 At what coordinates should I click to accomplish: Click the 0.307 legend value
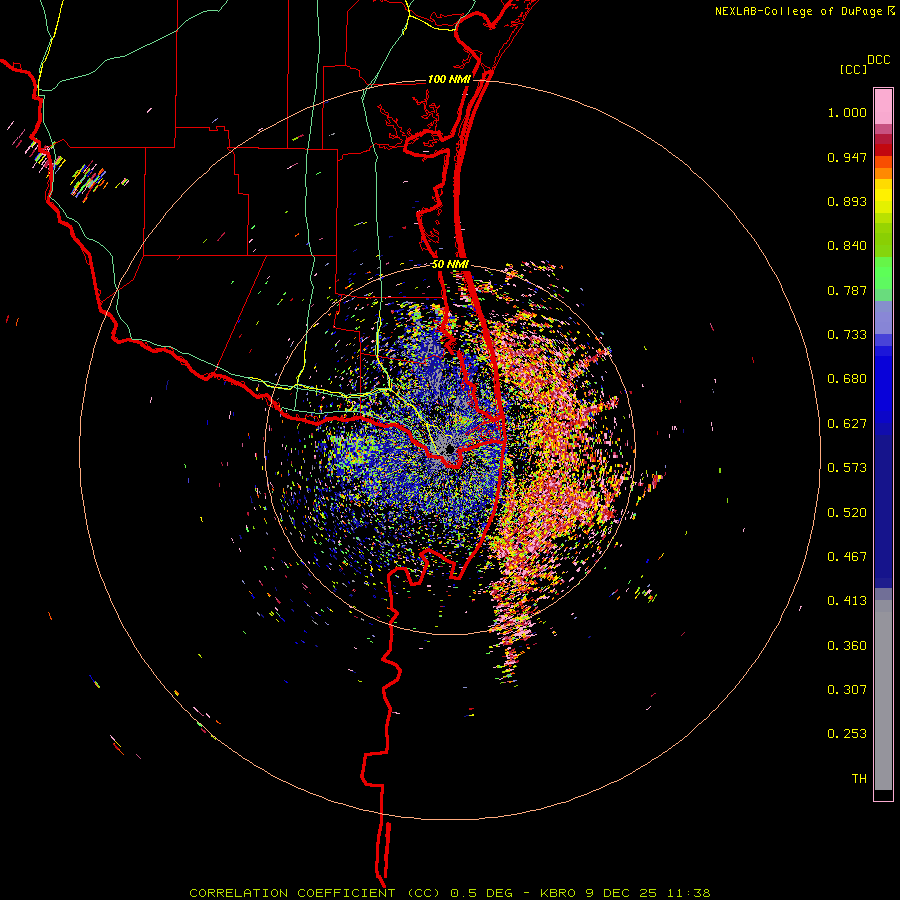(x=847, y=690)
